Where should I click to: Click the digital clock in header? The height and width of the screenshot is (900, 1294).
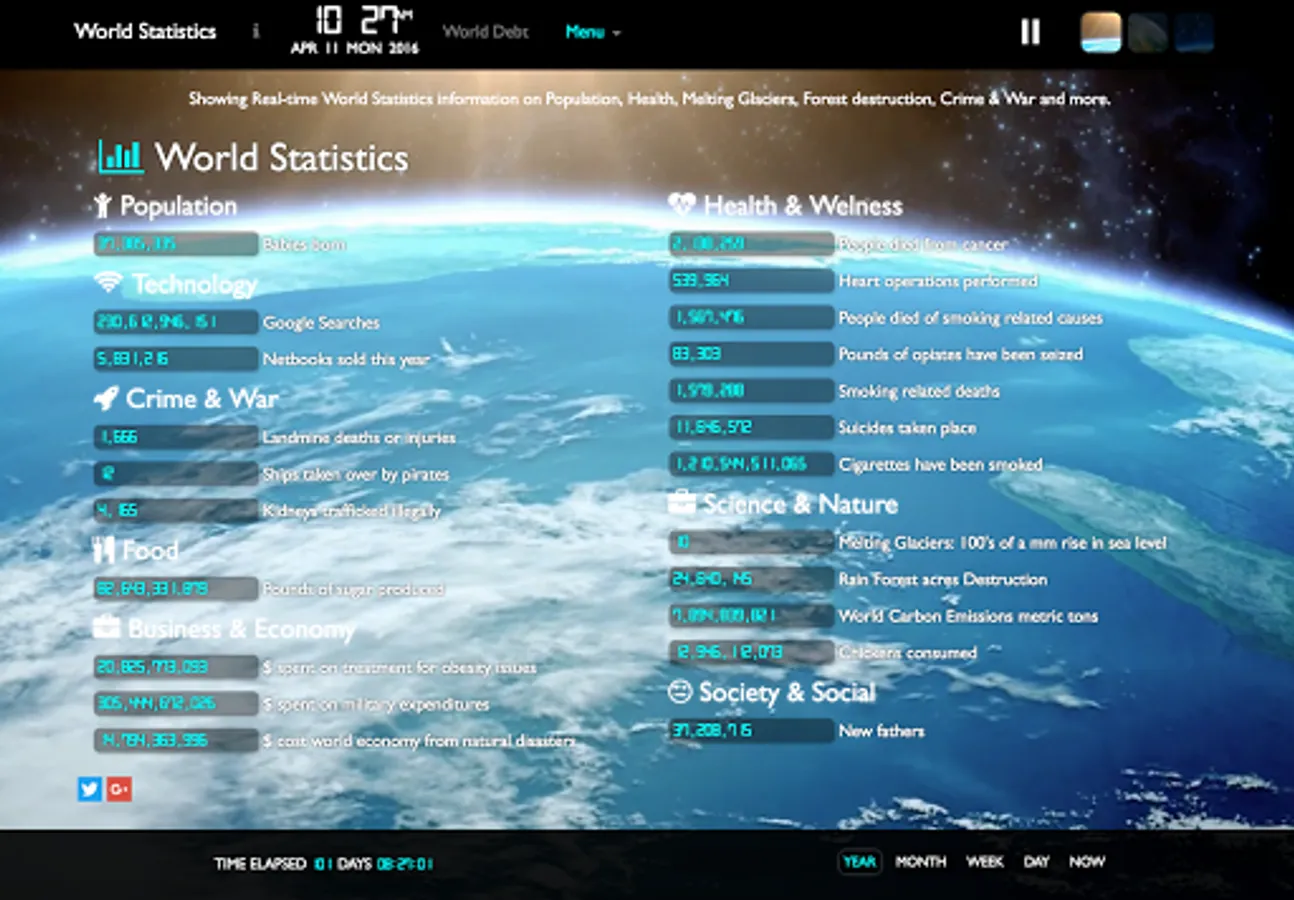(364, 19)
